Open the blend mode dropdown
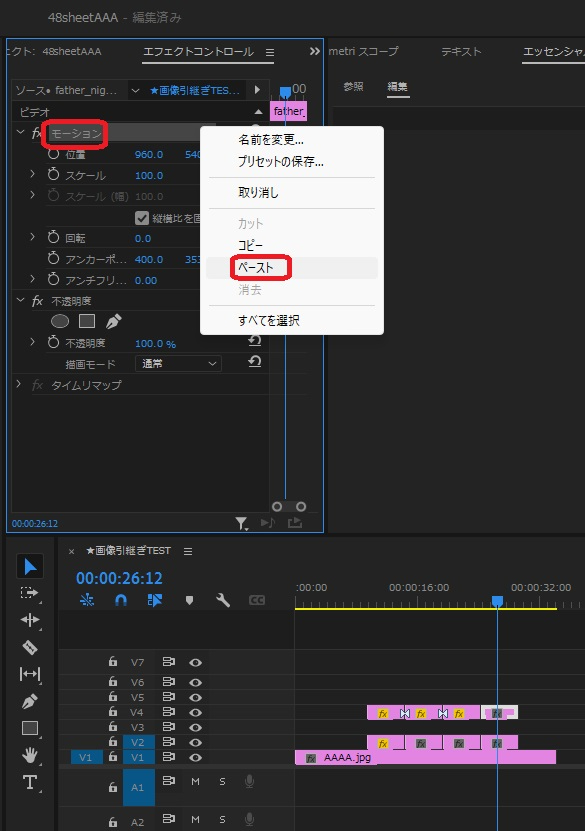 [x=179, y=364]
